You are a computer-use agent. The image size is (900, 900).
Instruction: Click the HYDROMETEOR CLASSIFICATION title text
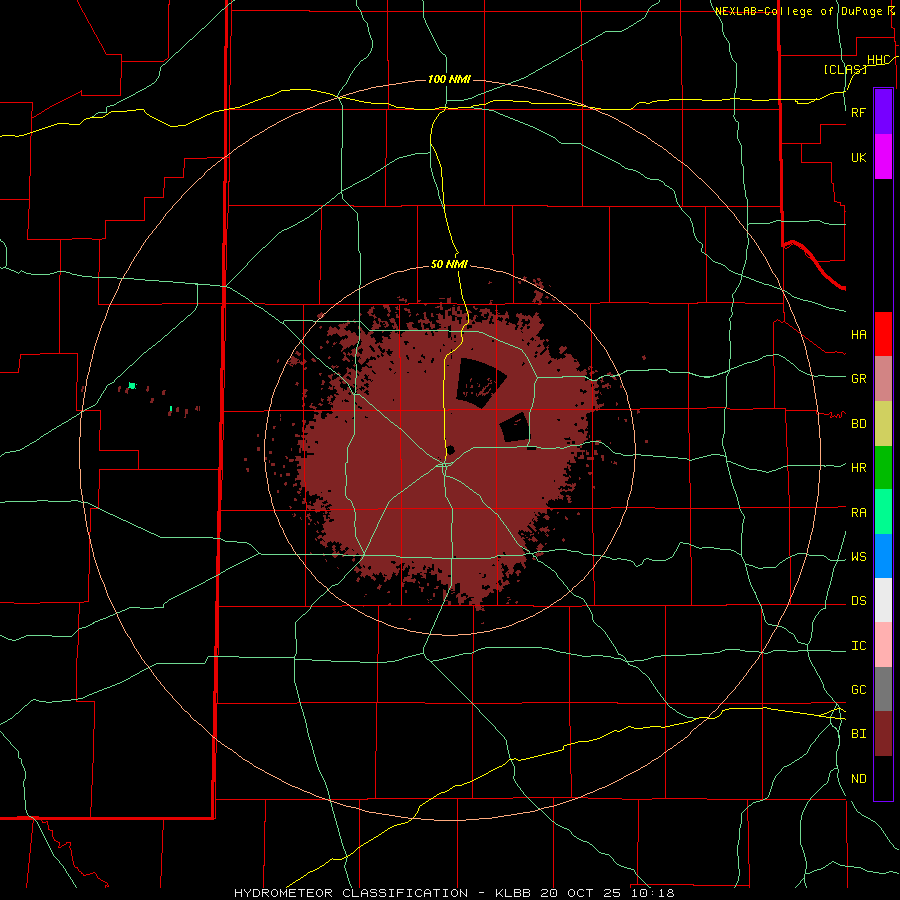tap(351, 893)
